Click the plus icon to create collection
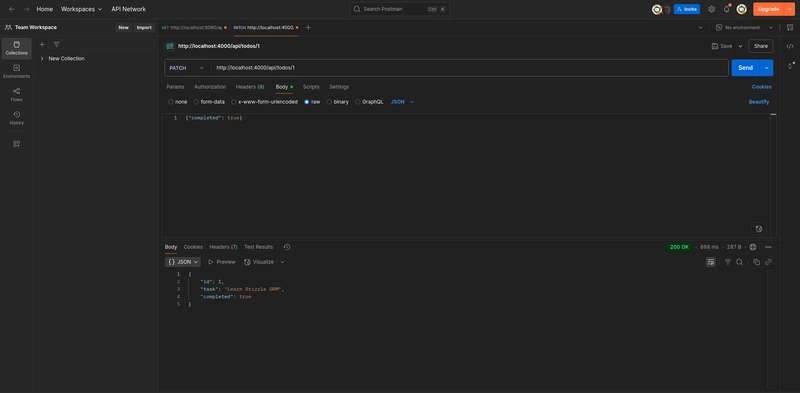Viewport: 800px width, 393px height. (42, 45)
